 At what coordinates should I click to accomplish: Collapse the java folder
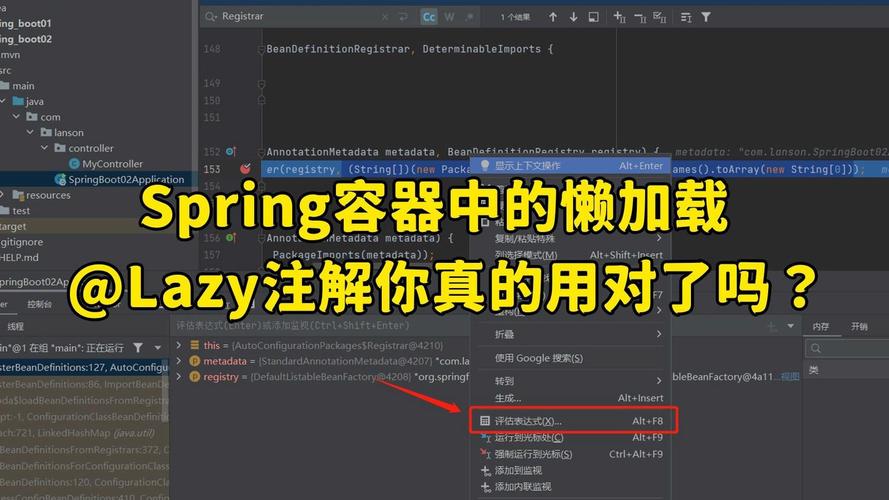[x=3, y=101]
